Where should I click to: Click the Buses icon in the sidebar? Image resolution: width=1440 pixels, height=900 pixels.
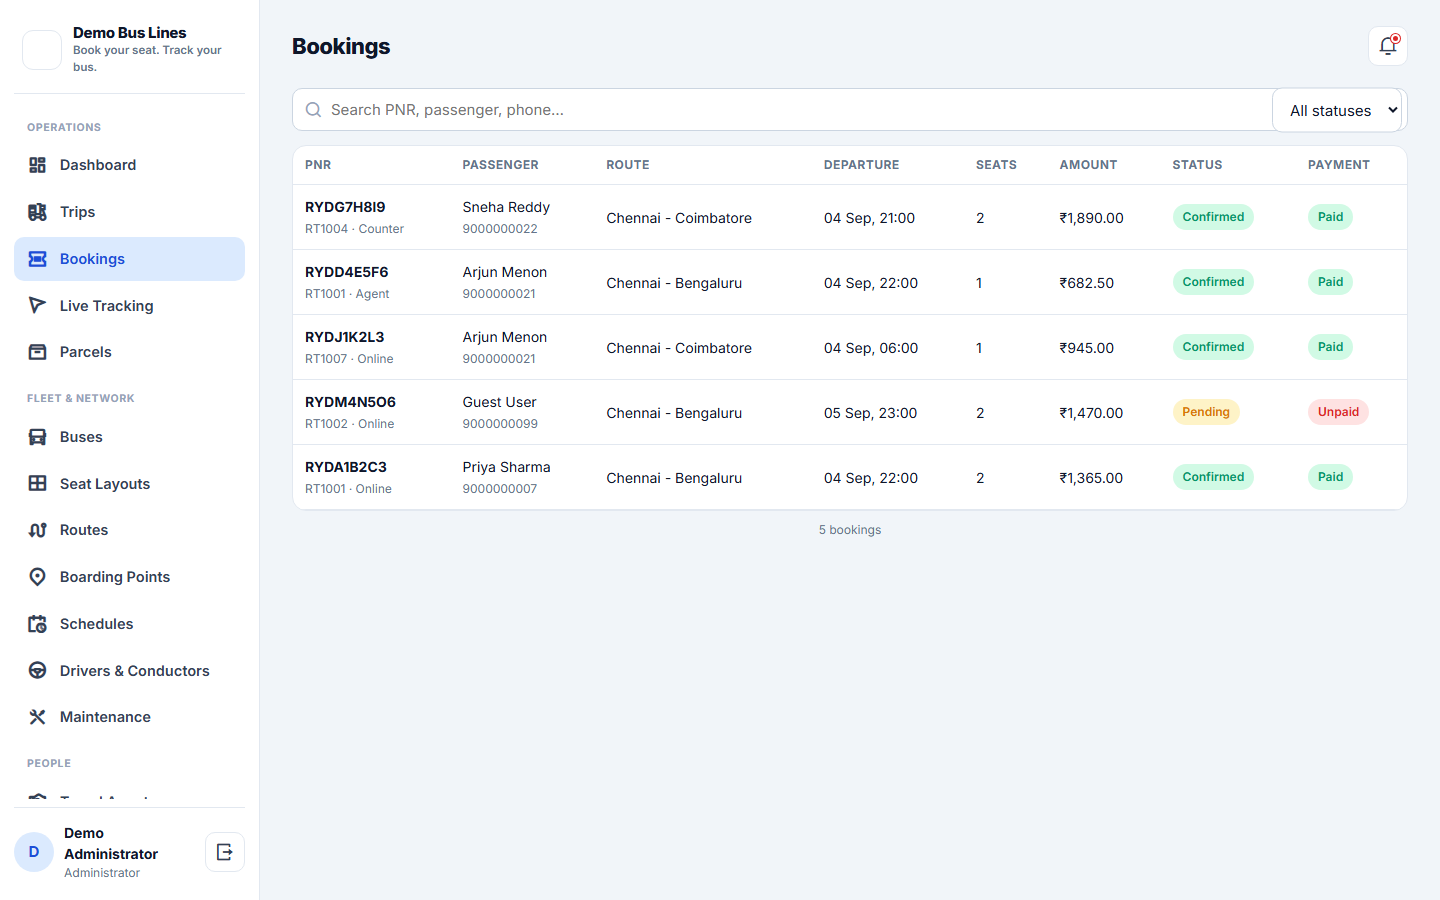(37, 437)
